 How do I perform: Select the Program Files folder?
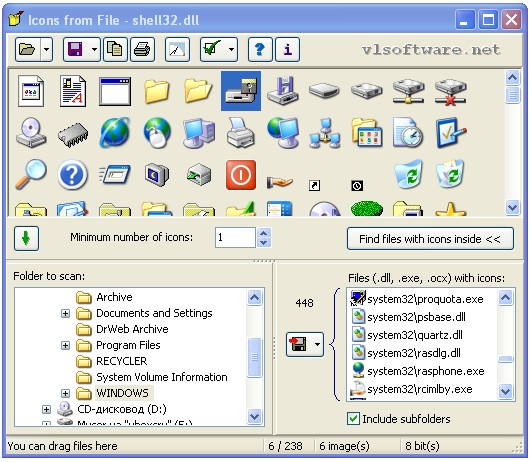point(128,345)
